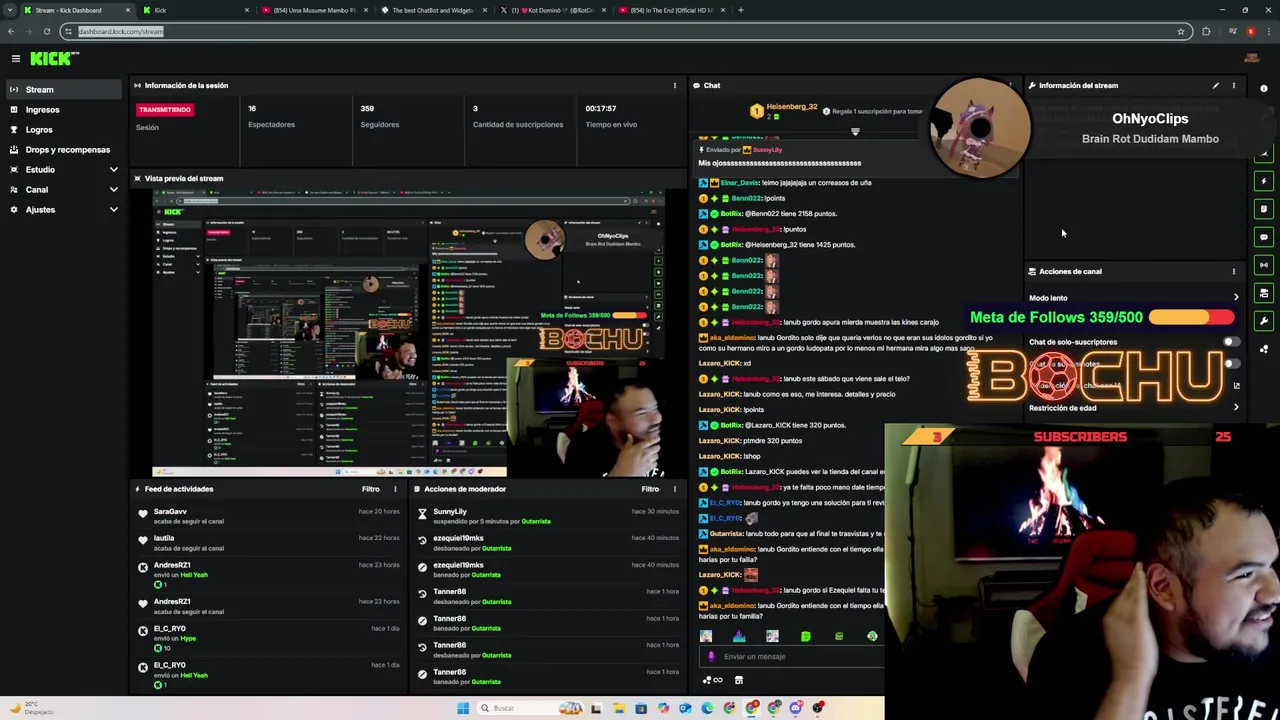Click the TRANSMITIENDO status badge
The width and height of the screenshot is (1280, 720).
[165, 110]
